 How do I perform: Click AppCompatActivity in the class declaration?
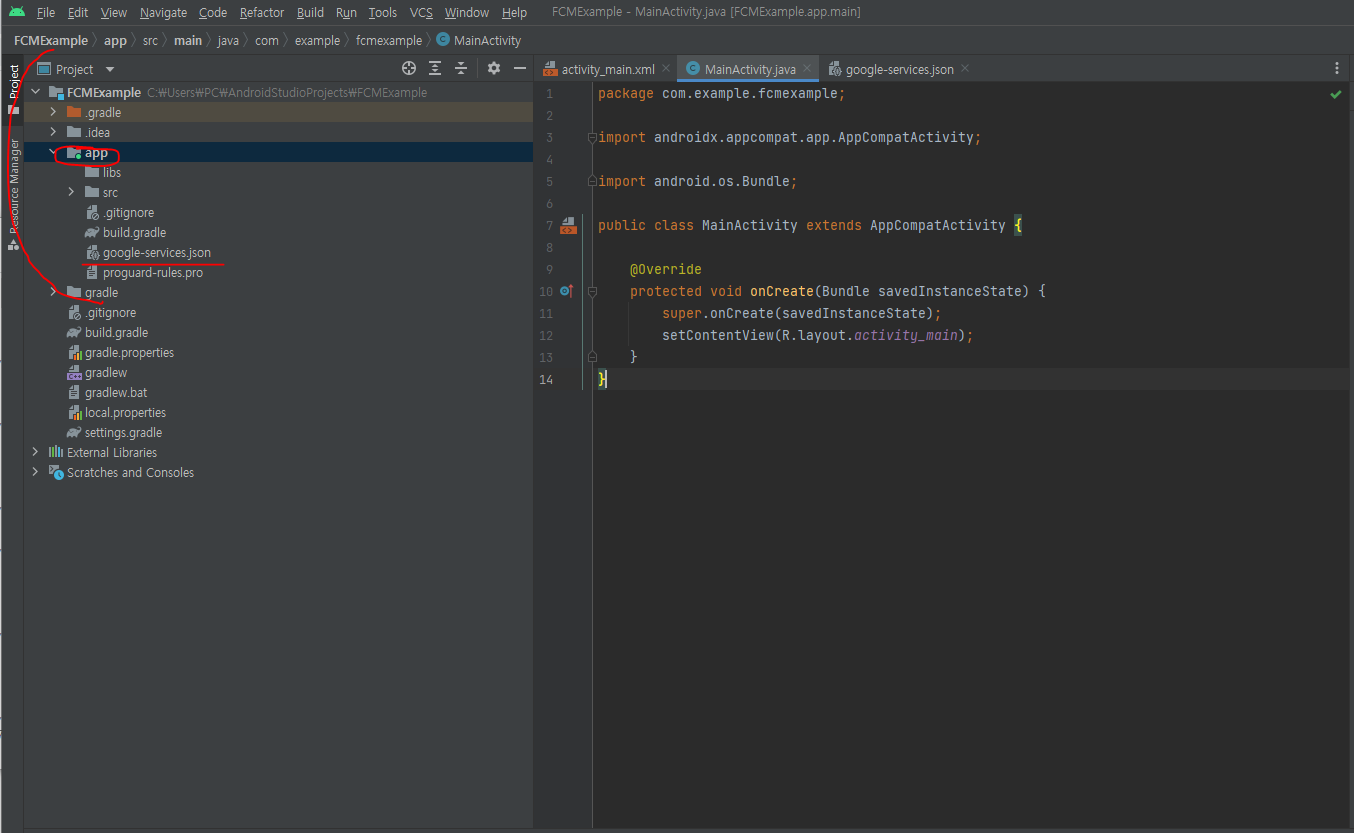[938, 225]
